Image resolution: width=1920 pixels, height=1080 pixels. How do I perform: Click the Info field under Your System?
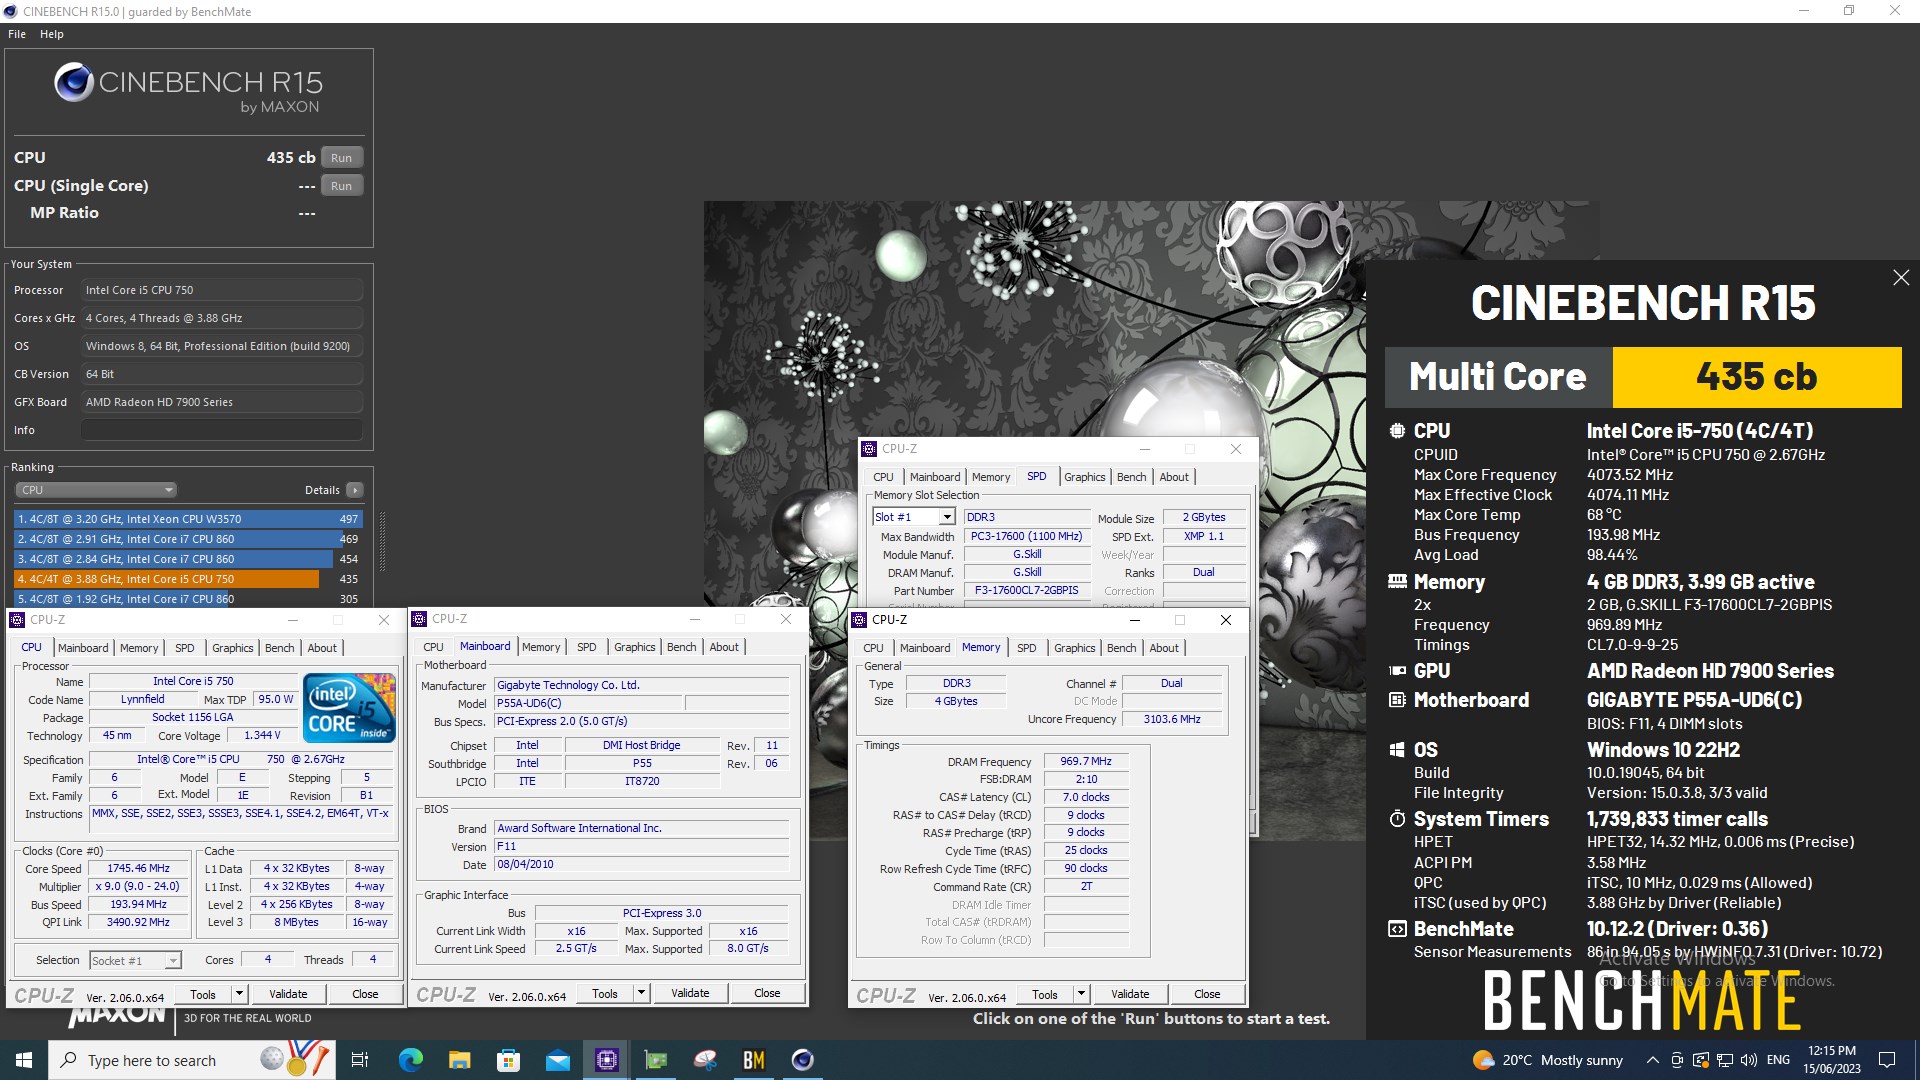click(221, 430)
